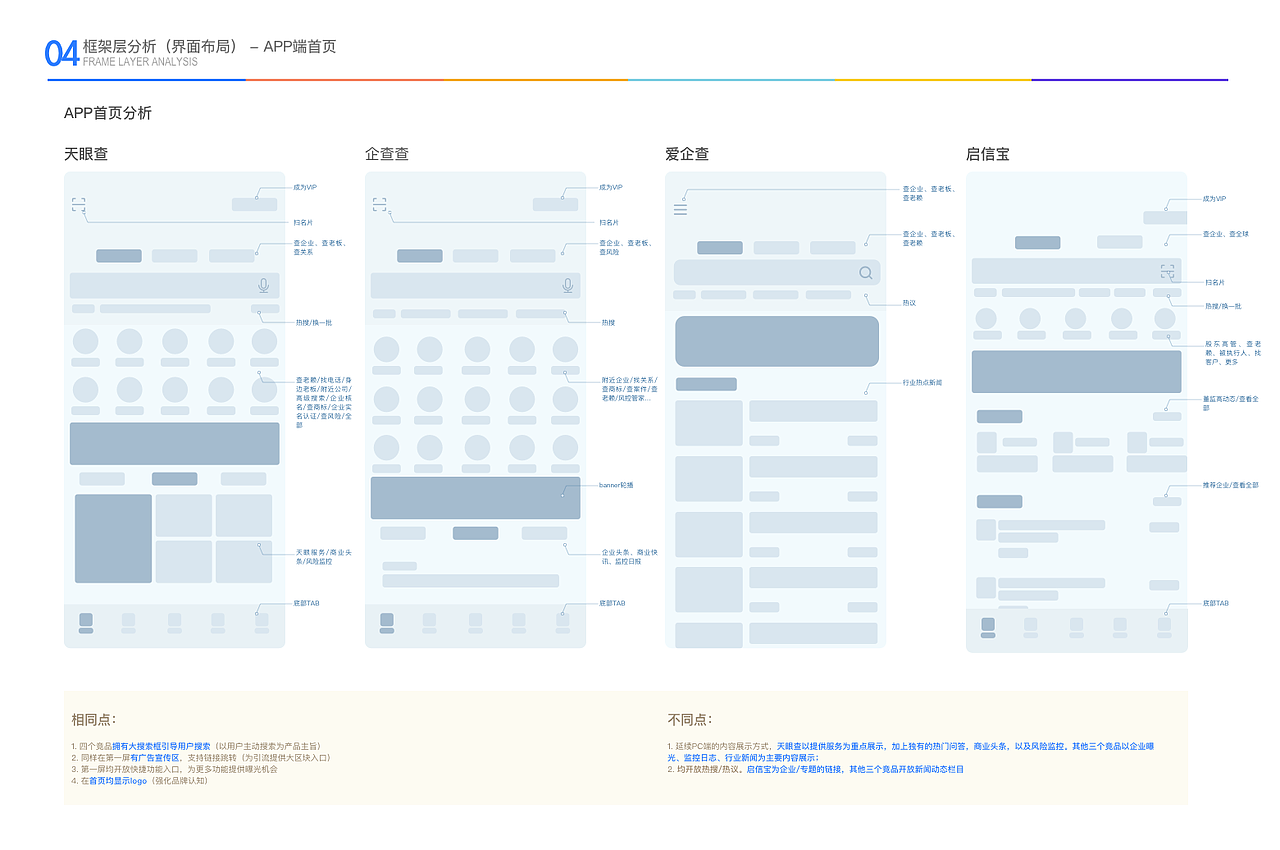Open the carousel banner in 企查查 wireframe
This screenshot has height=850, width=1280.
pyautogui.click(x=476, y=498)
